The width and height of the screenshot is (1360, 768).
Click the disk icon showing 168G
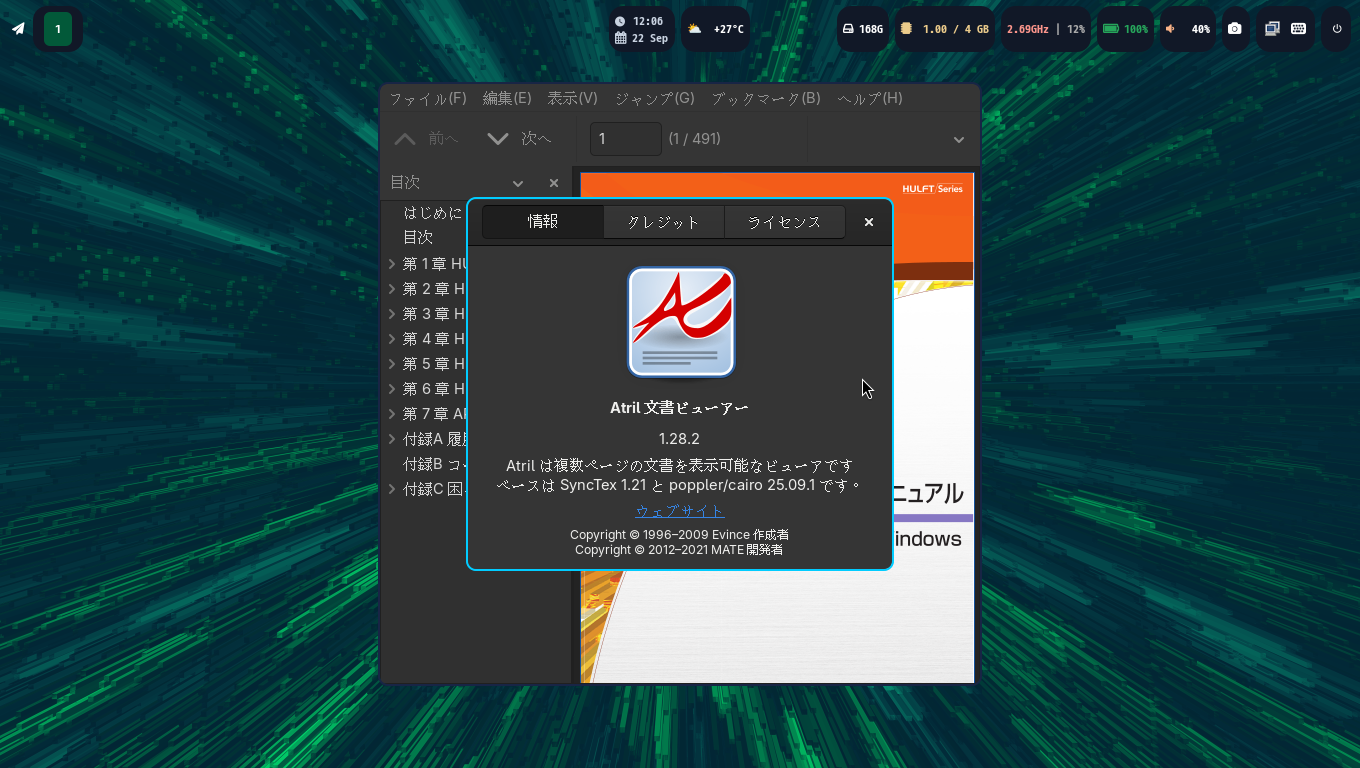click(848, 29)
